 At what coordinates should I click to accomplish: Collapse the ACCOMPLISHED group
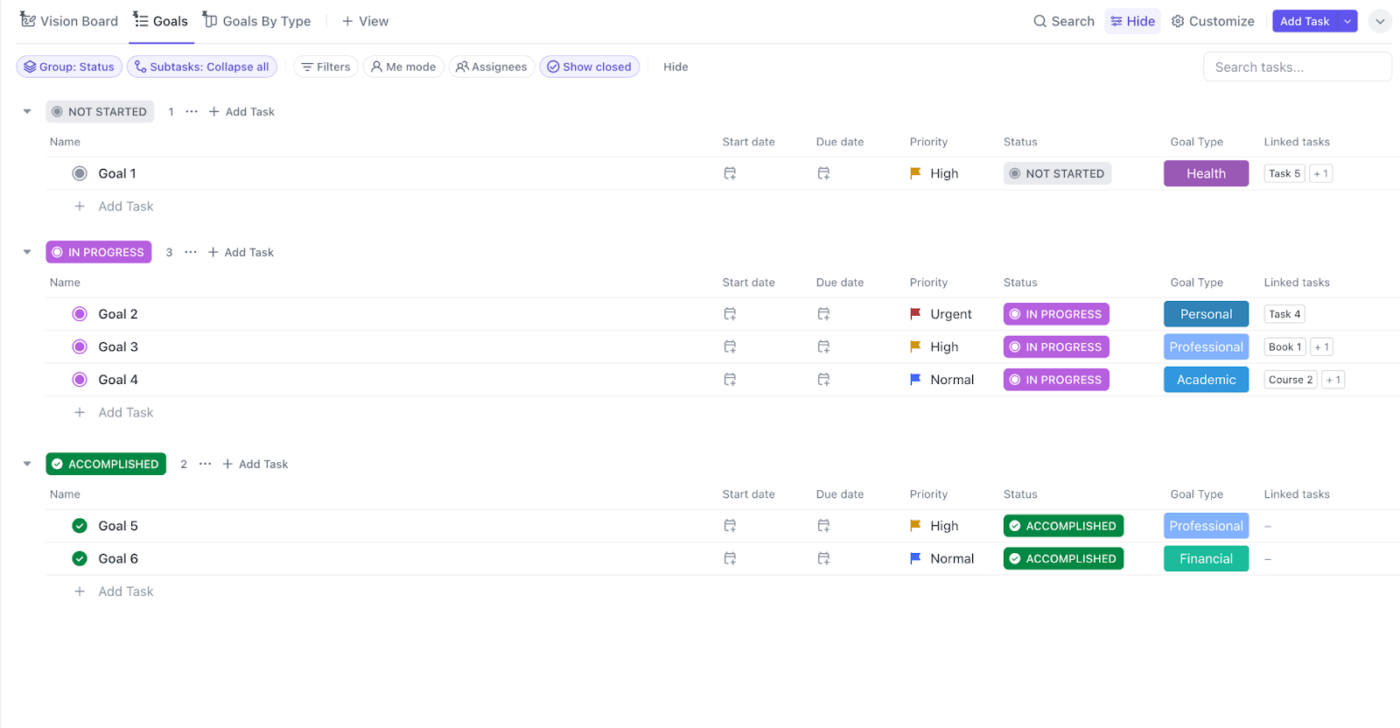[x=26, y=463]
